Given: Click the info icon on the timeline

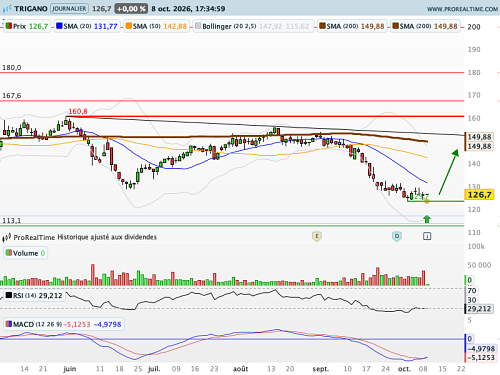Looking at the screenshot, I should click(x=427, y=236).
